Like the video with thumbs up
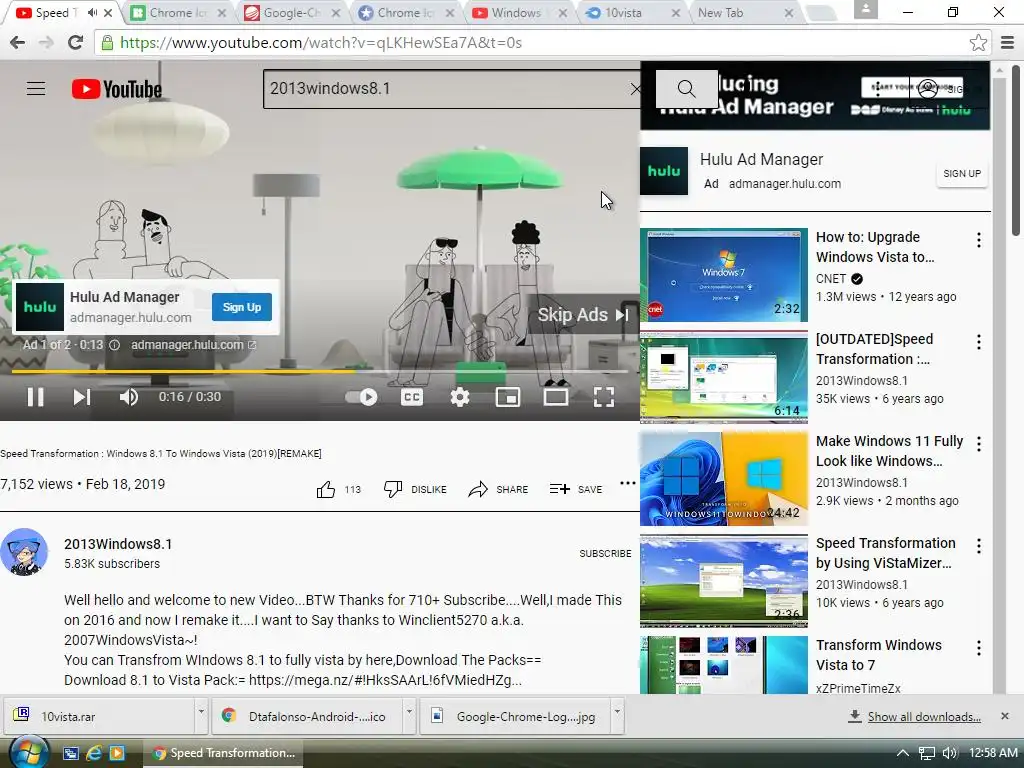Image resolution: width=1024 pixels, height=768 pixels. (x=326, y=489)
